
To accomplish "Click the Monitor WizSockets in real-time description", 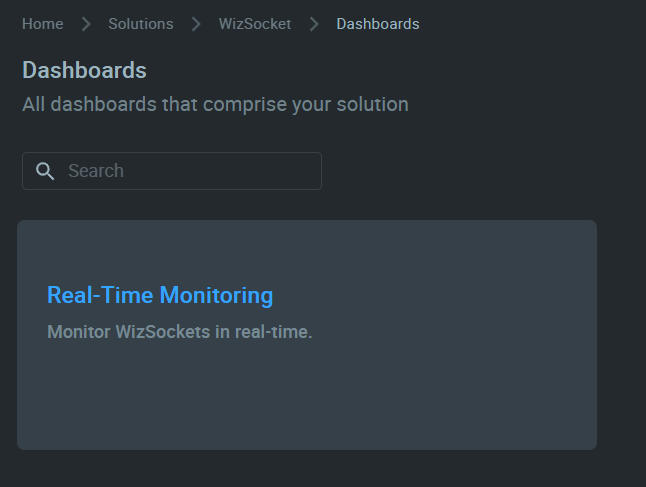I will (x=180, y=332).
